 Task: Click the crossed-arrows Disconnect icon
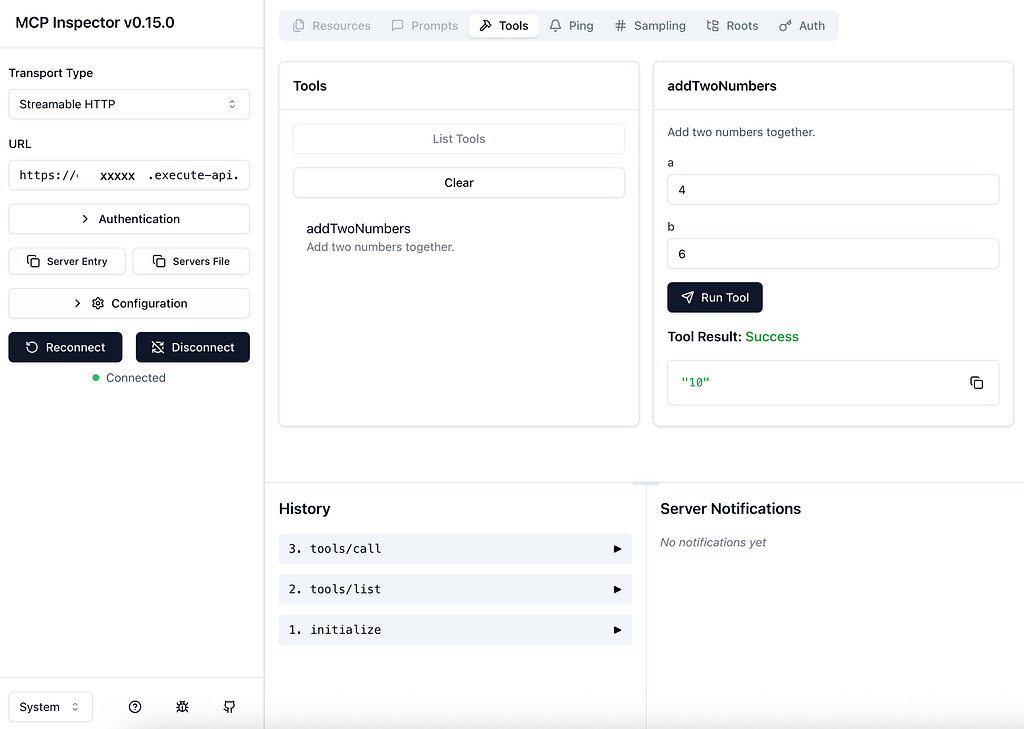pos(157,348)
